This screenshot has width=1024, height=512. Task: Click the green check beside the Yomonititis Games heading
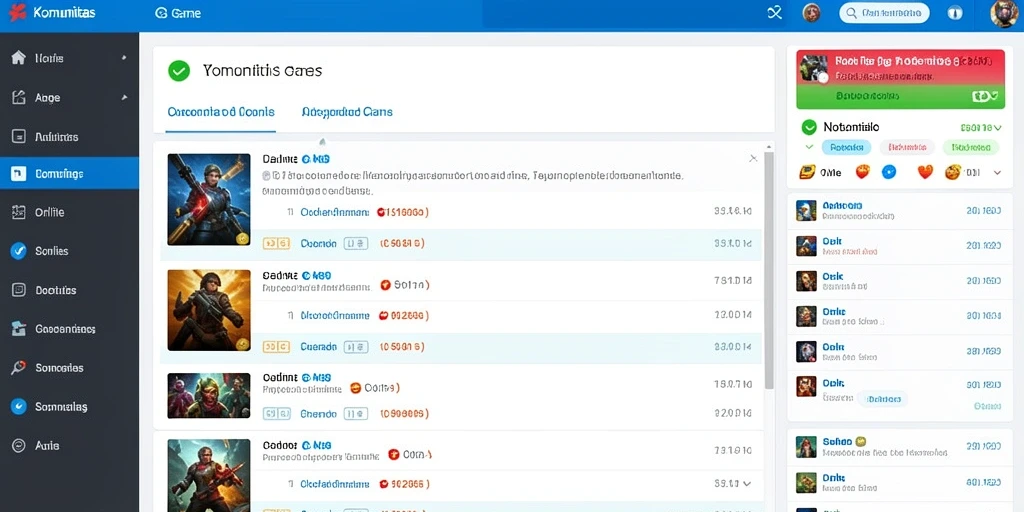tap(178, 71)
